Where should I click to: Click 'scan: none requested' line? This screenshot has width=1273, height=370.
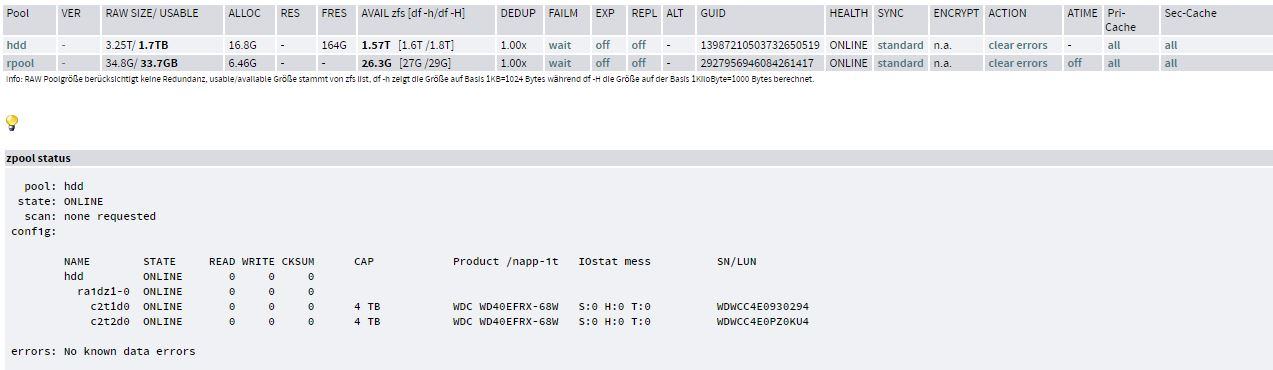[x=90, y=216]
